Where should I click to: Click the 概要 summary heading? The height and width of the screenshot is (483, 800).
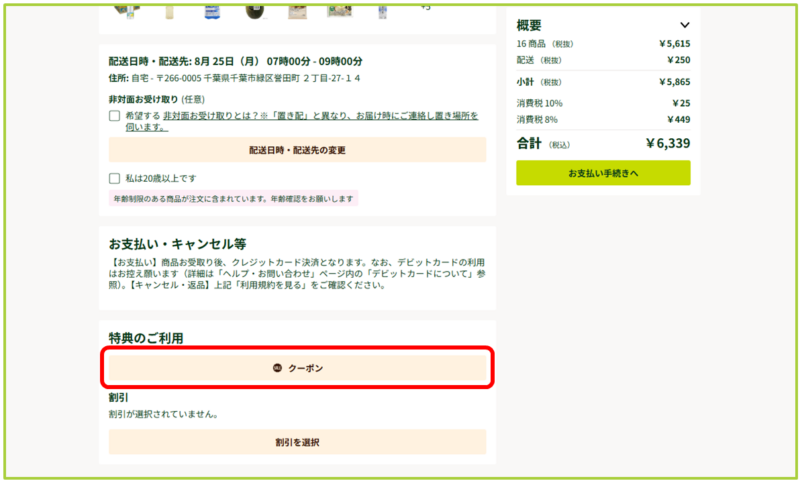click(x=529, y=25)
